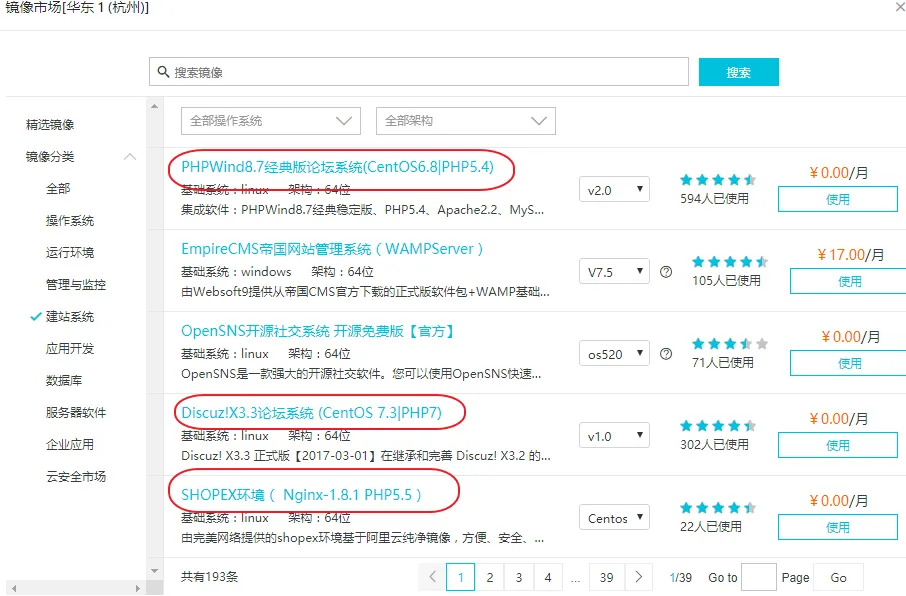Click 共有193条 total count
906x596 pixels.
coord(209,577)
